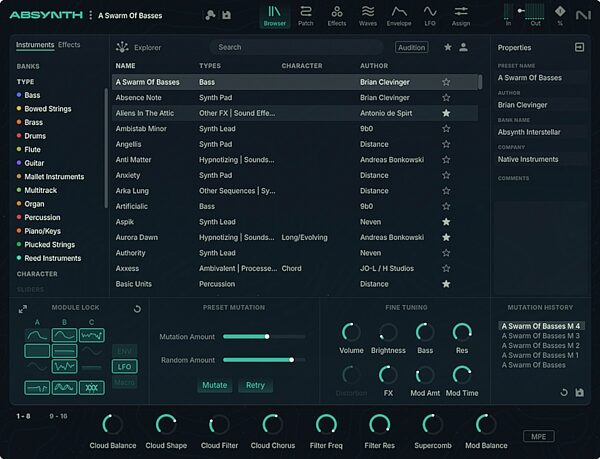
Task: Adjust the Random Amount slider
Action: (264, 360)
